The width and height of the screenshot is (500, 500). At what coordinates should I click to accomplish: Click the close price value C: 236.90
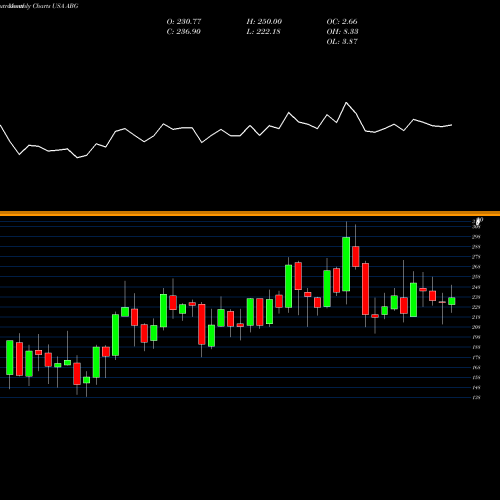pos(184,32)
